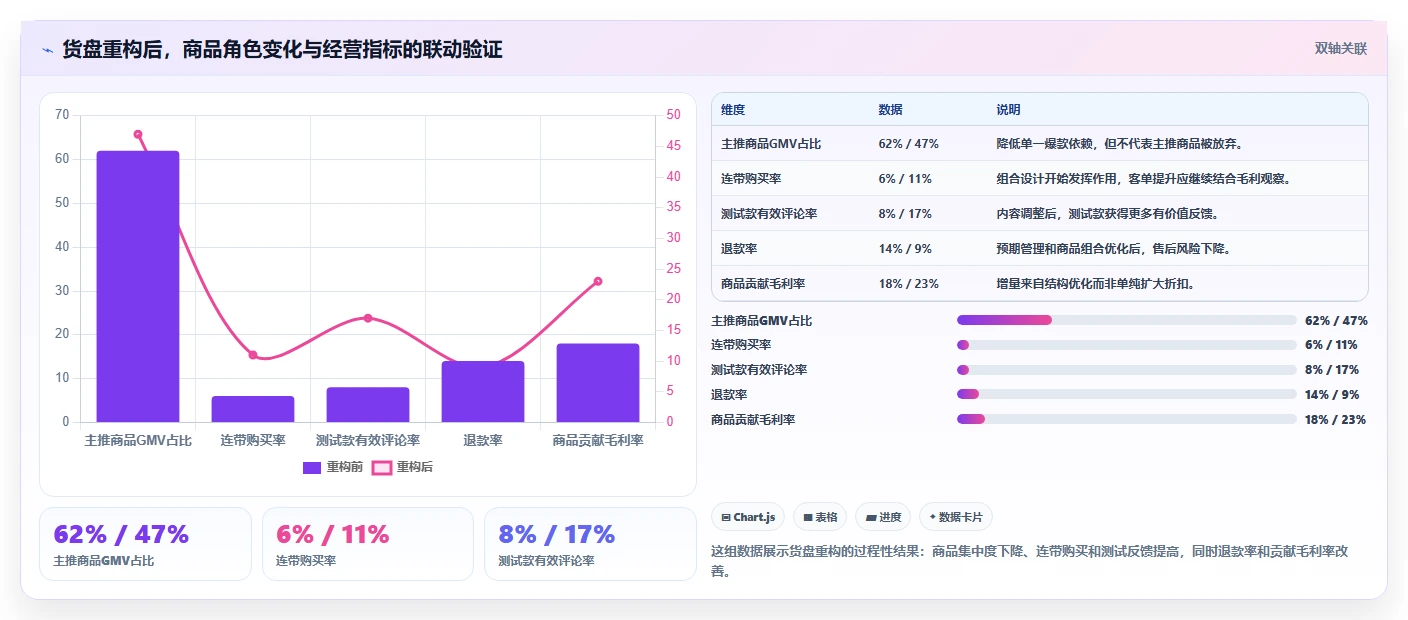Select the 进度 chip label

point(890,517)
